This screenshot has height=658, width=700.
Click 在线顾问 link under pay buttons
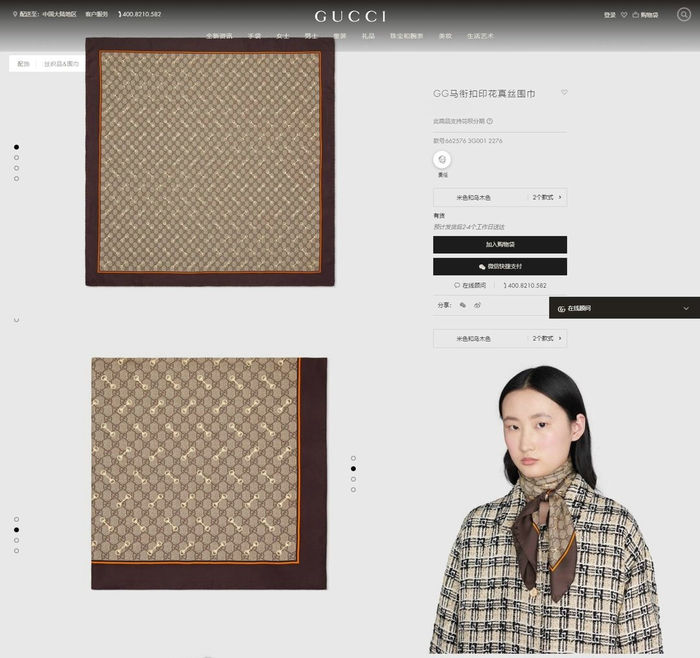tap(474, 285)
